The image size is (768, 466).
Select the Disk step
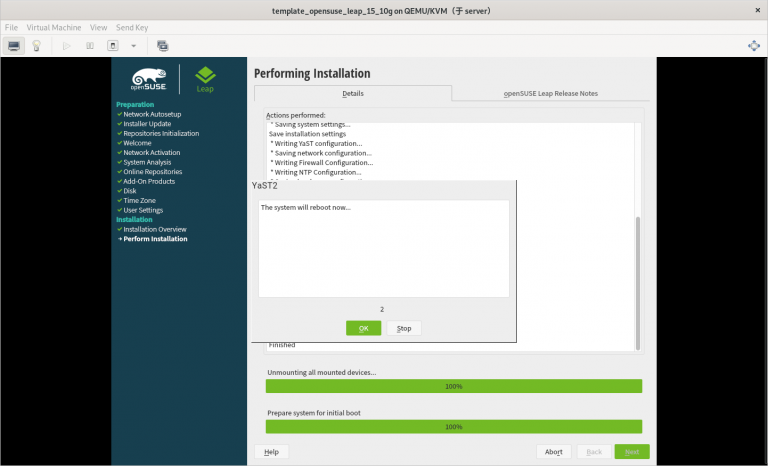[130, 191]
